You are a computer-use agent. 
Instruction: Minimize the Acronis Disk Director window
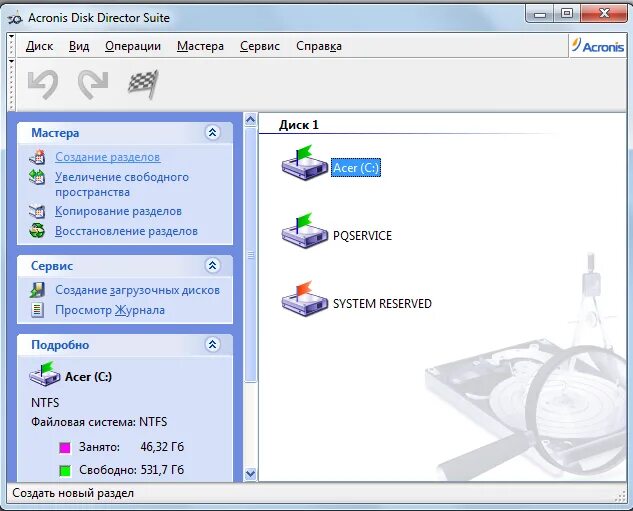point(539,14)
